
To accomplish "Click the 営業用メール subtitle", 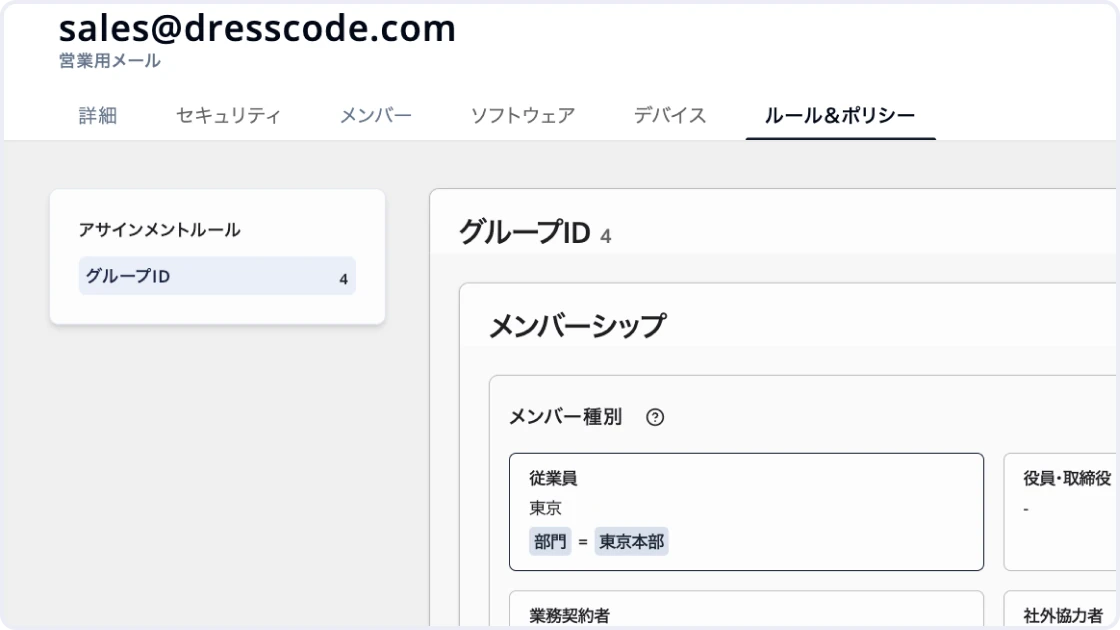I will tap(110, 61).
